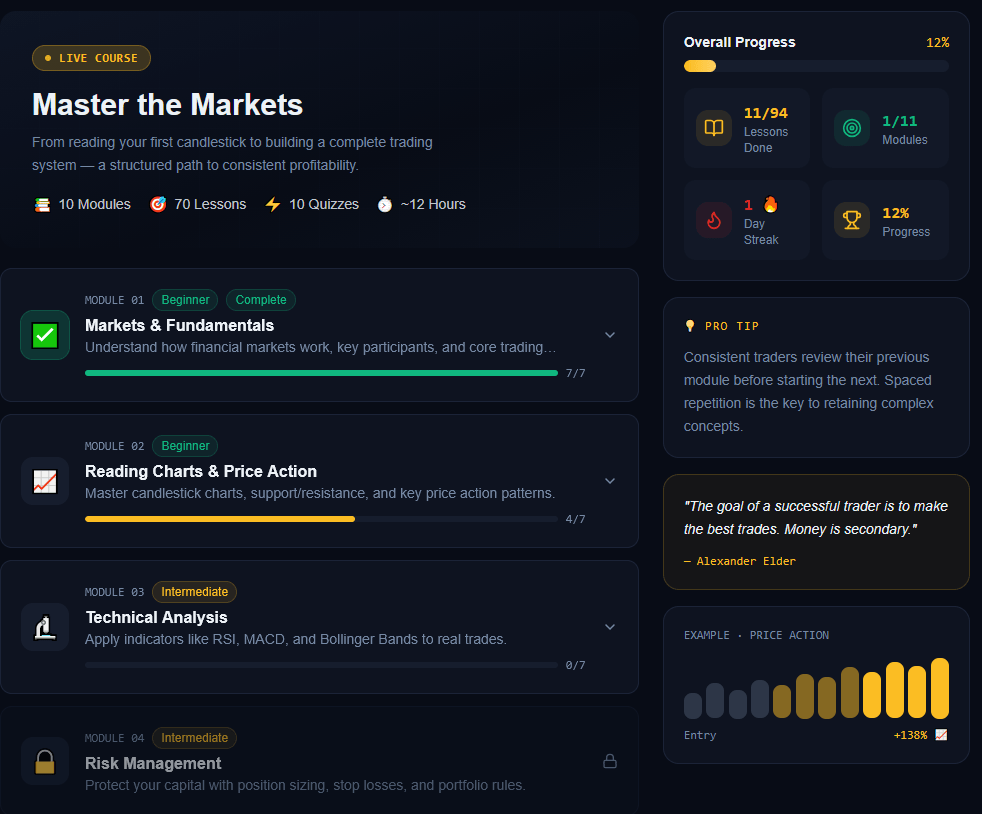
Task: Click the padlock icon for Risk Management
Action: point(45,762)
